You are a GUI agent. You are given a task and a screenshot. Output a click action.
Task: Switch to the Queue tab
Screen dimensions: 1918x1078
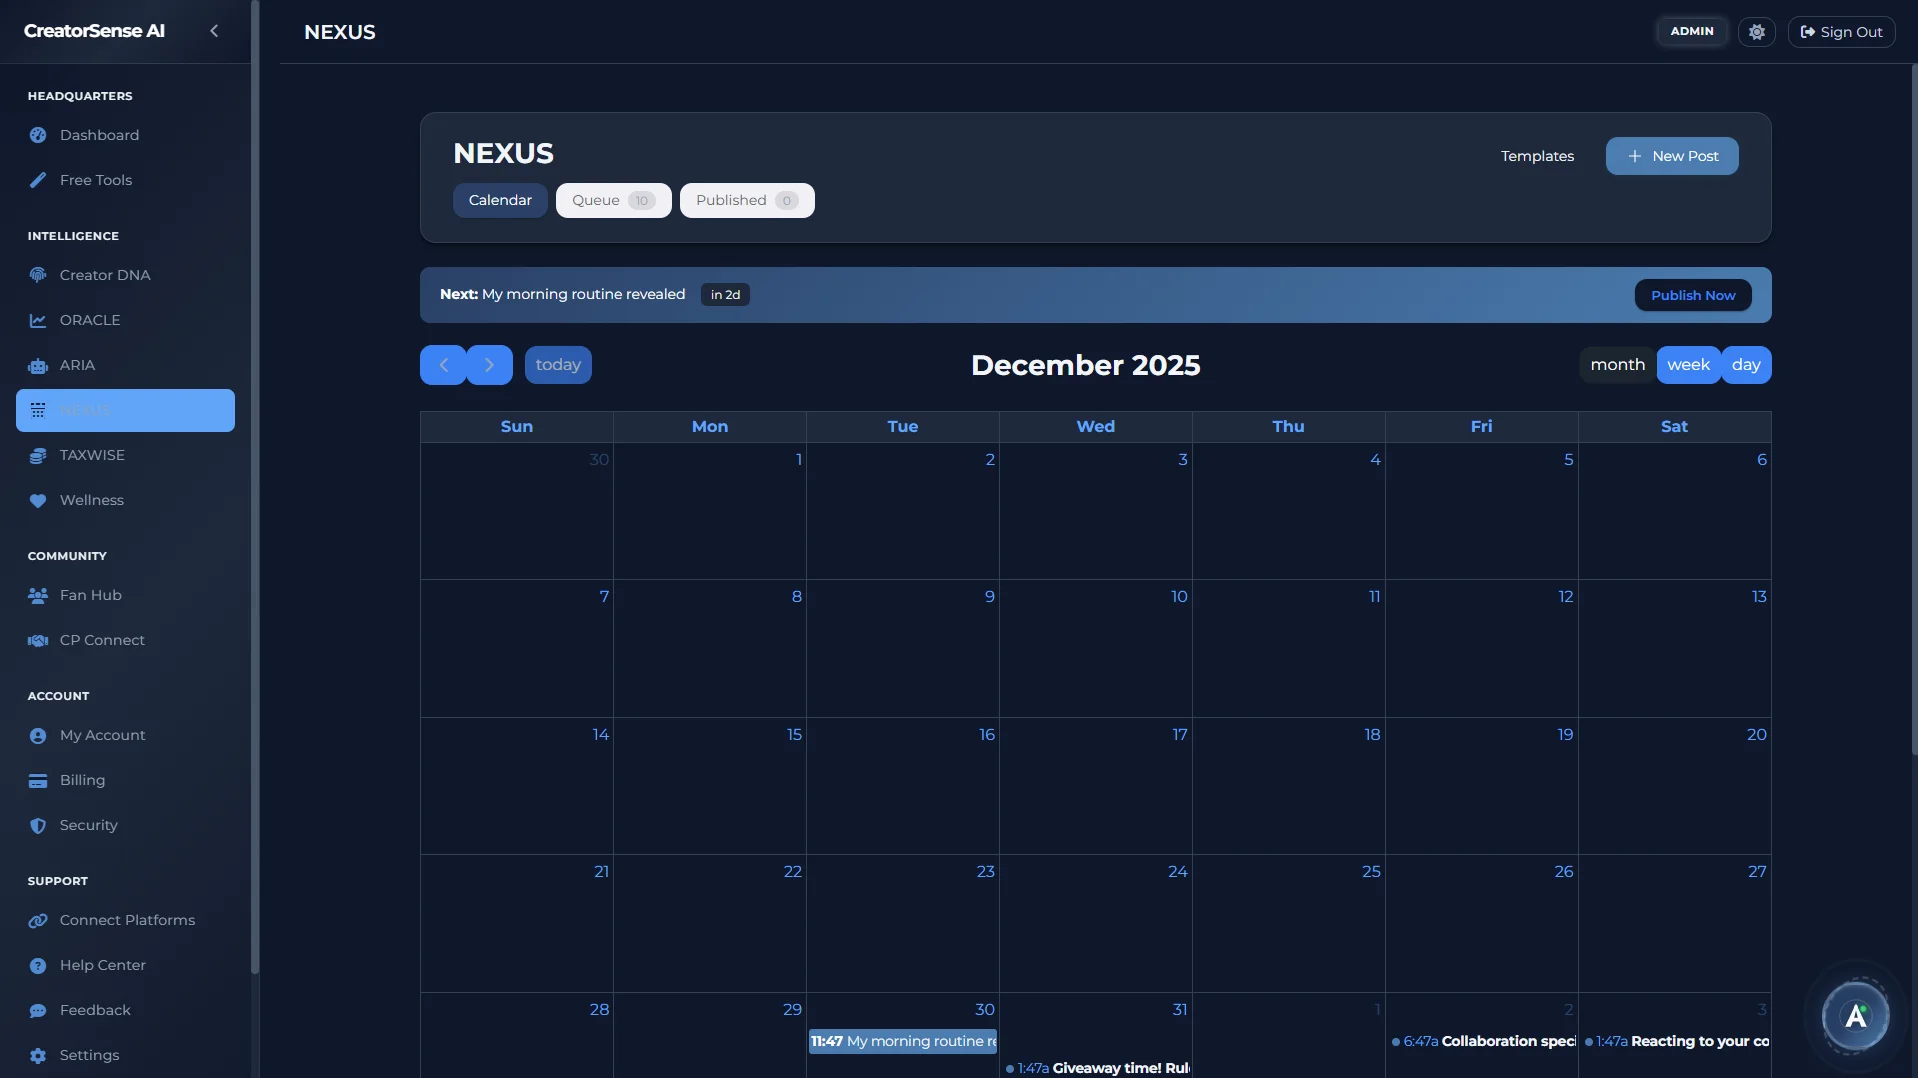612,200
